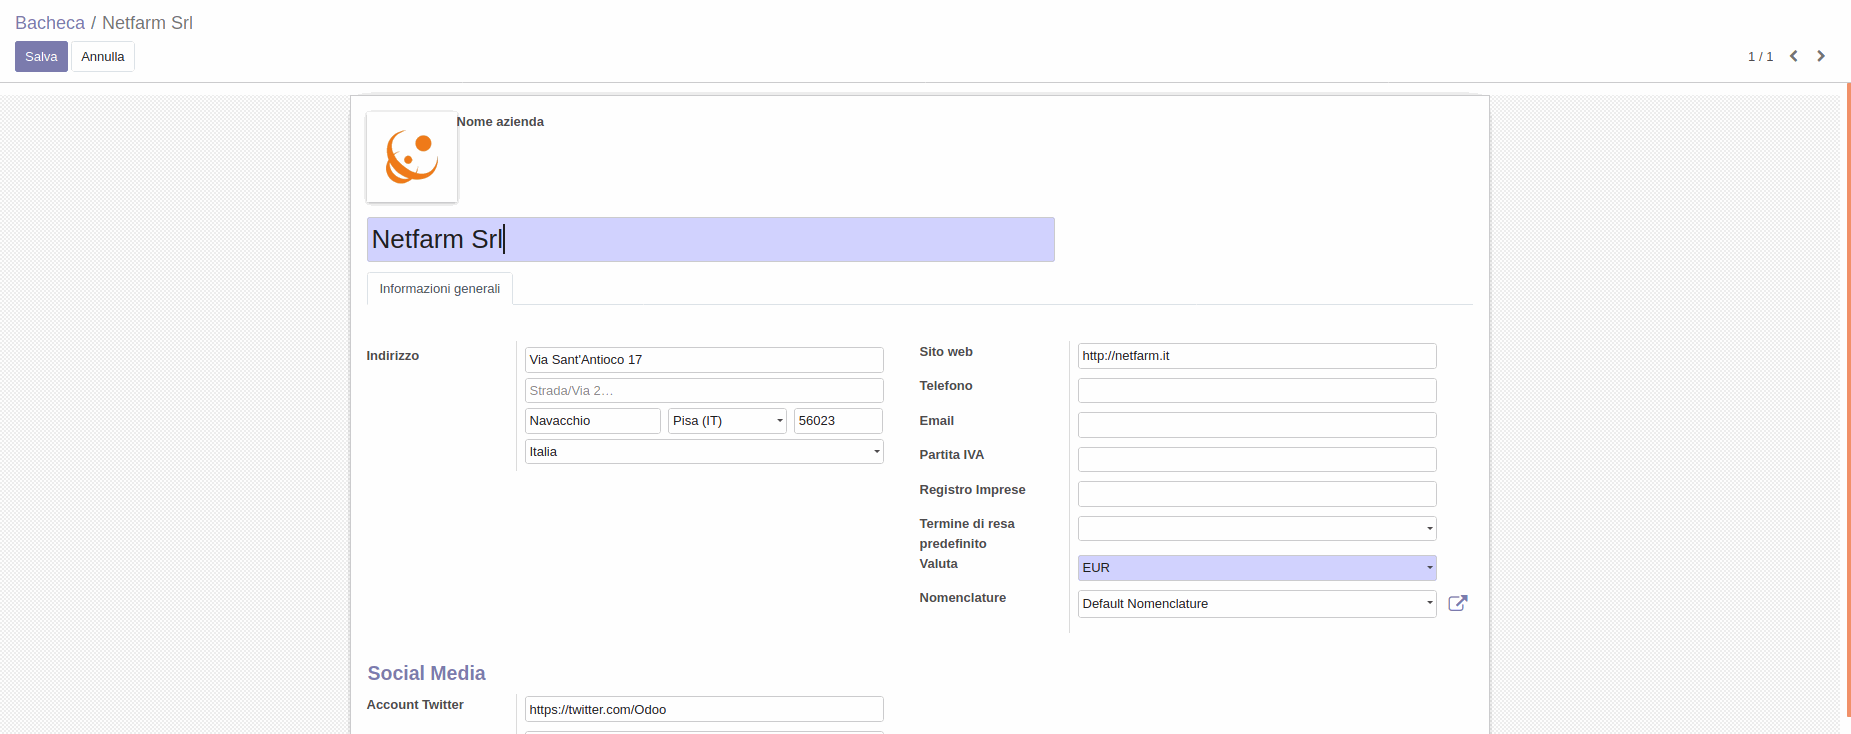Focus the Strada/Via 2 field
This screenshot has height=734, width=1851.
coord(704,390)
